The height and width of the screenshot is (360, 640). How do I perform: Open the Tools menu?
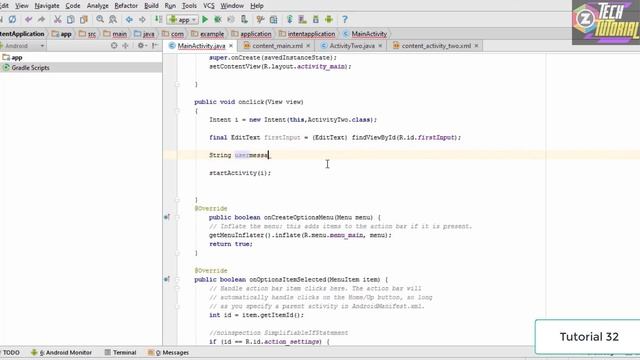pyautogui.click(x=189, y=6)
